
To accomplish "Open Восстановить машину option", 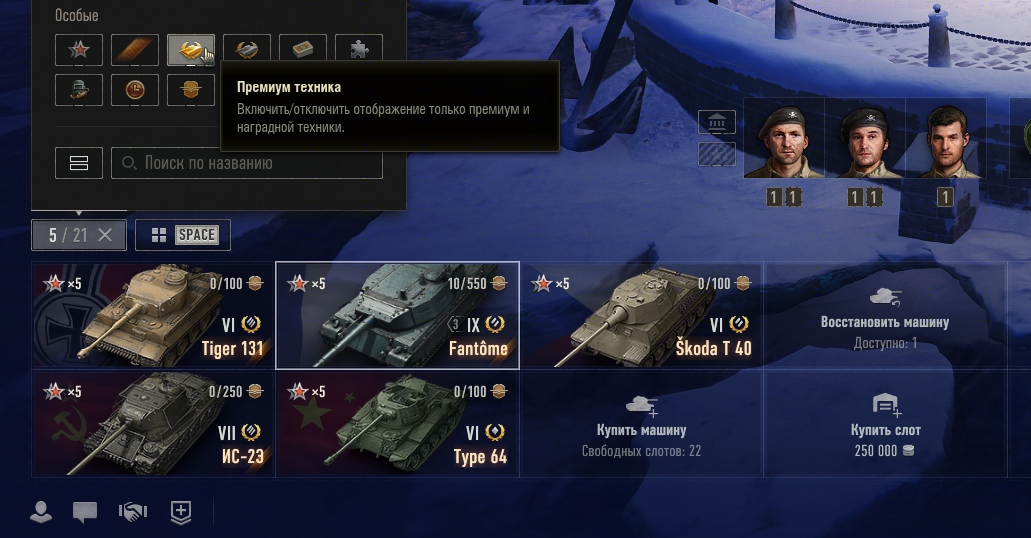I will click(885, 316).
